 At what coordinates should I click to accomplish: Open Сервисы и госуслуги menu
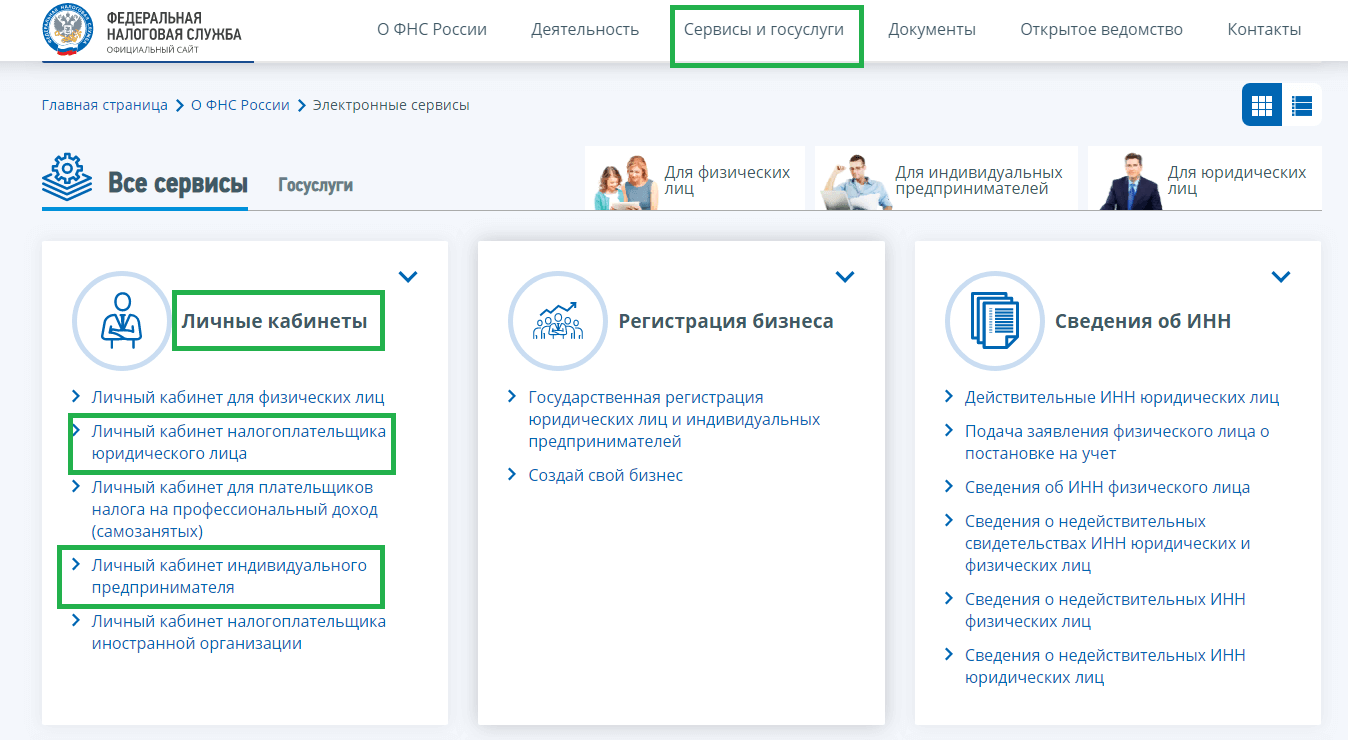[764, 30]
